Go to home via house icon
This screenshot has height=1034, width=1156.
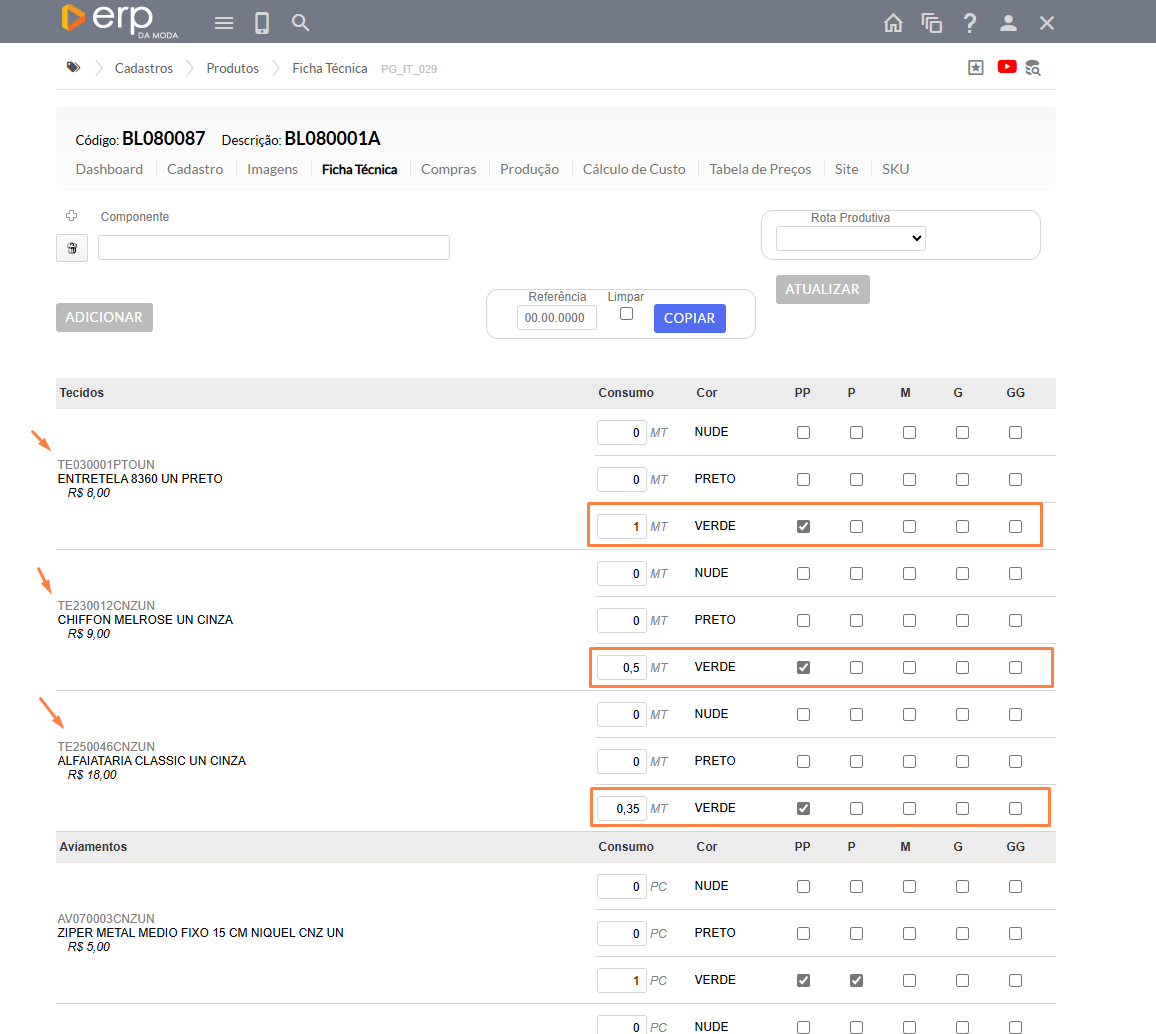[x=893, y=23]
